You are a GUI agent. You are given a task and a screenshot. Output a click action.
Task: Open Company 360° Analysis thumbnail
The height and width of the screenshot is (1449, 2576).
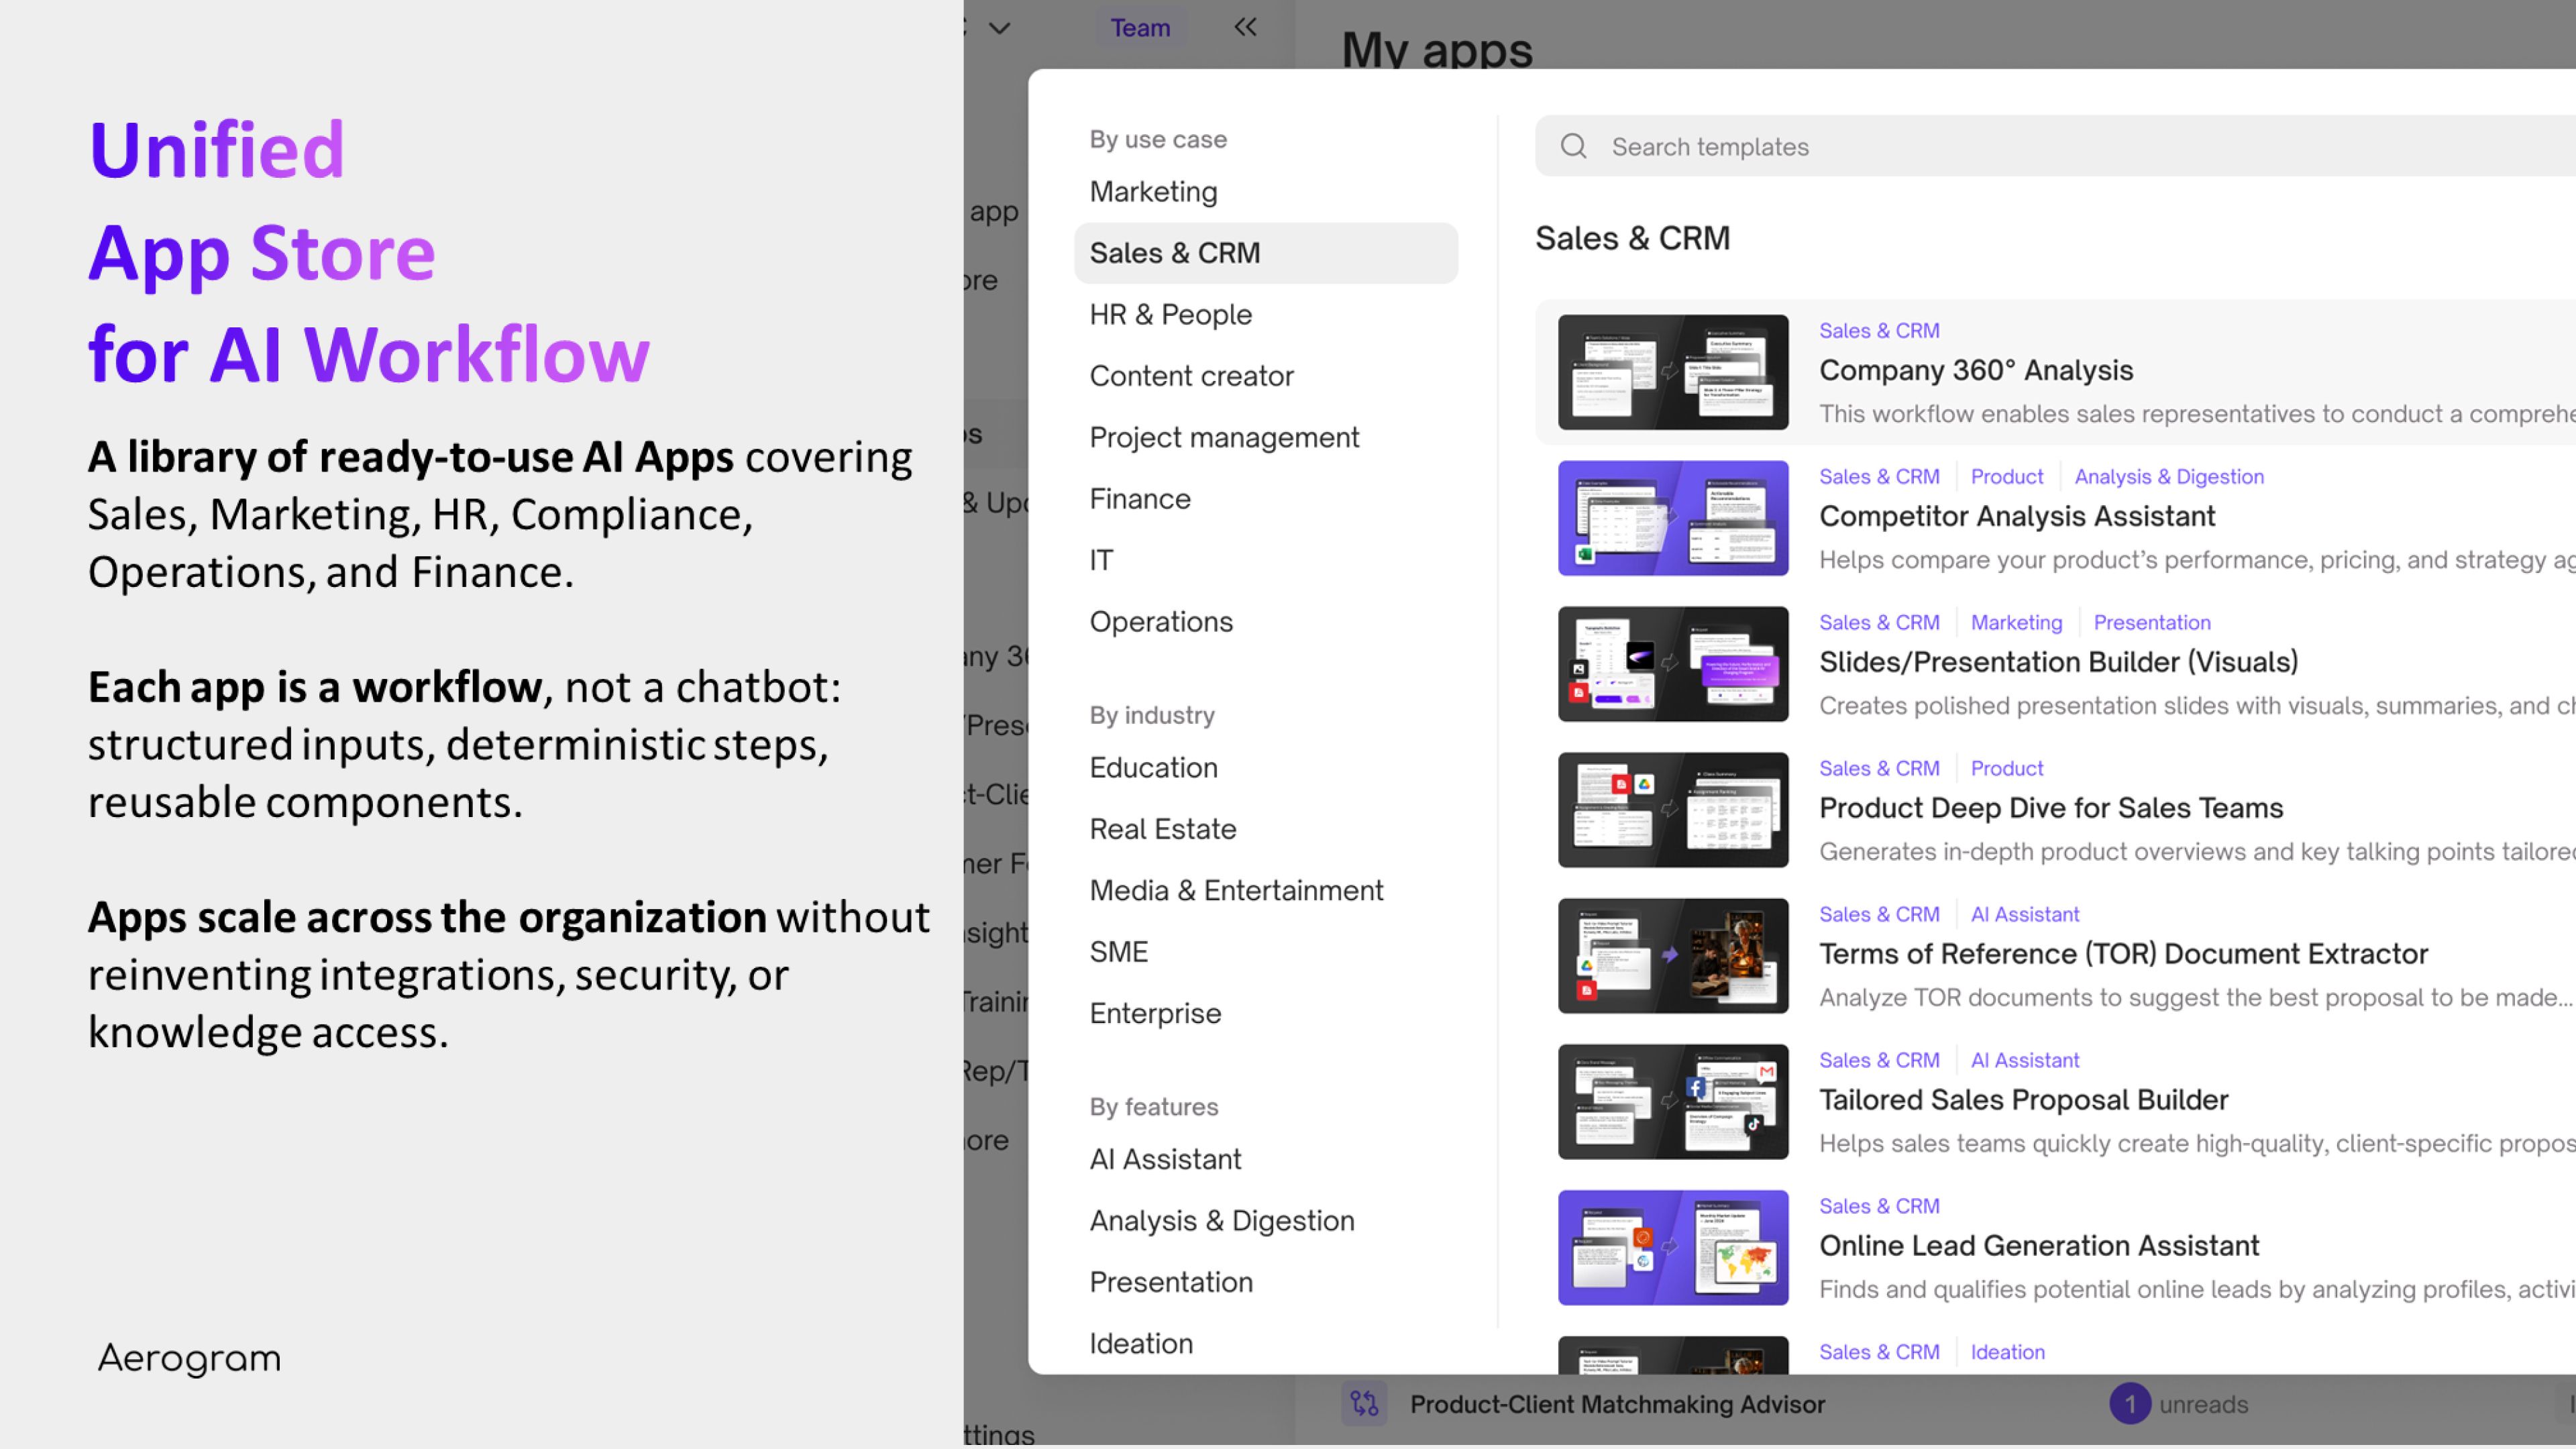pyautogui.click(x=1672, y=372)
